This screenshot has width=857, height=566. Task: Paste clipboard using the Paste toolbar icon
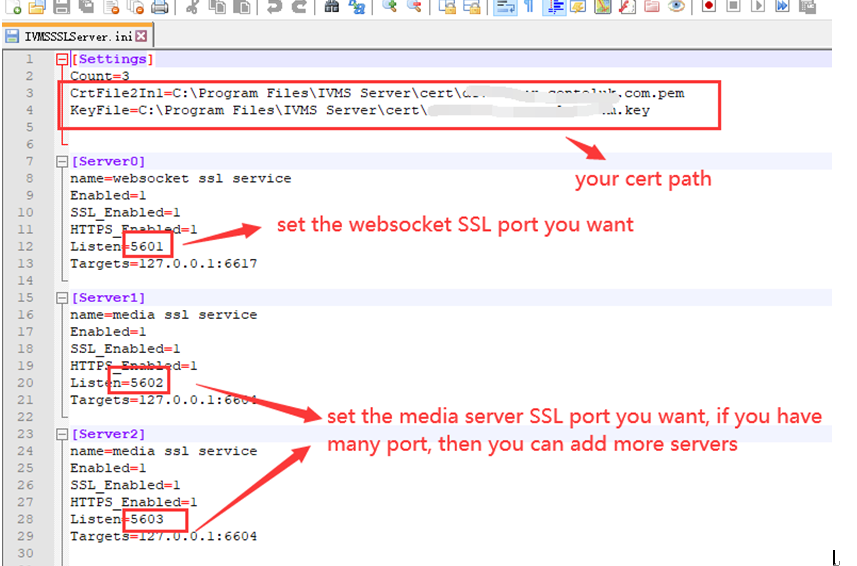coord(241,7)
